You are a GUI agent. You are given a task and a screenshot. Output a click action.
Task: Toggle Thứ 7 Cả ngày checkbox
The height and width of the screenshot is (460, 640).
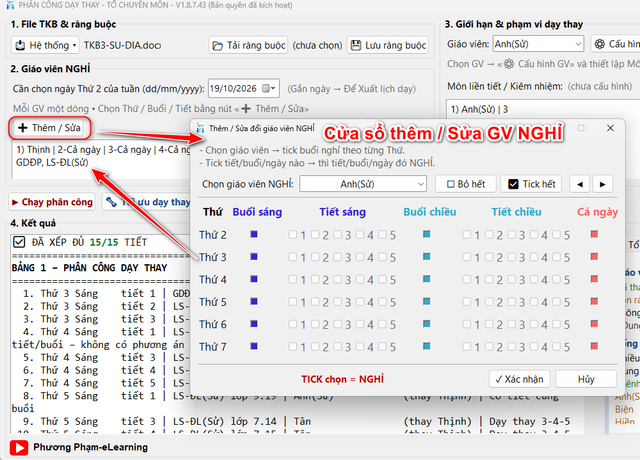(x=594, y=346)
